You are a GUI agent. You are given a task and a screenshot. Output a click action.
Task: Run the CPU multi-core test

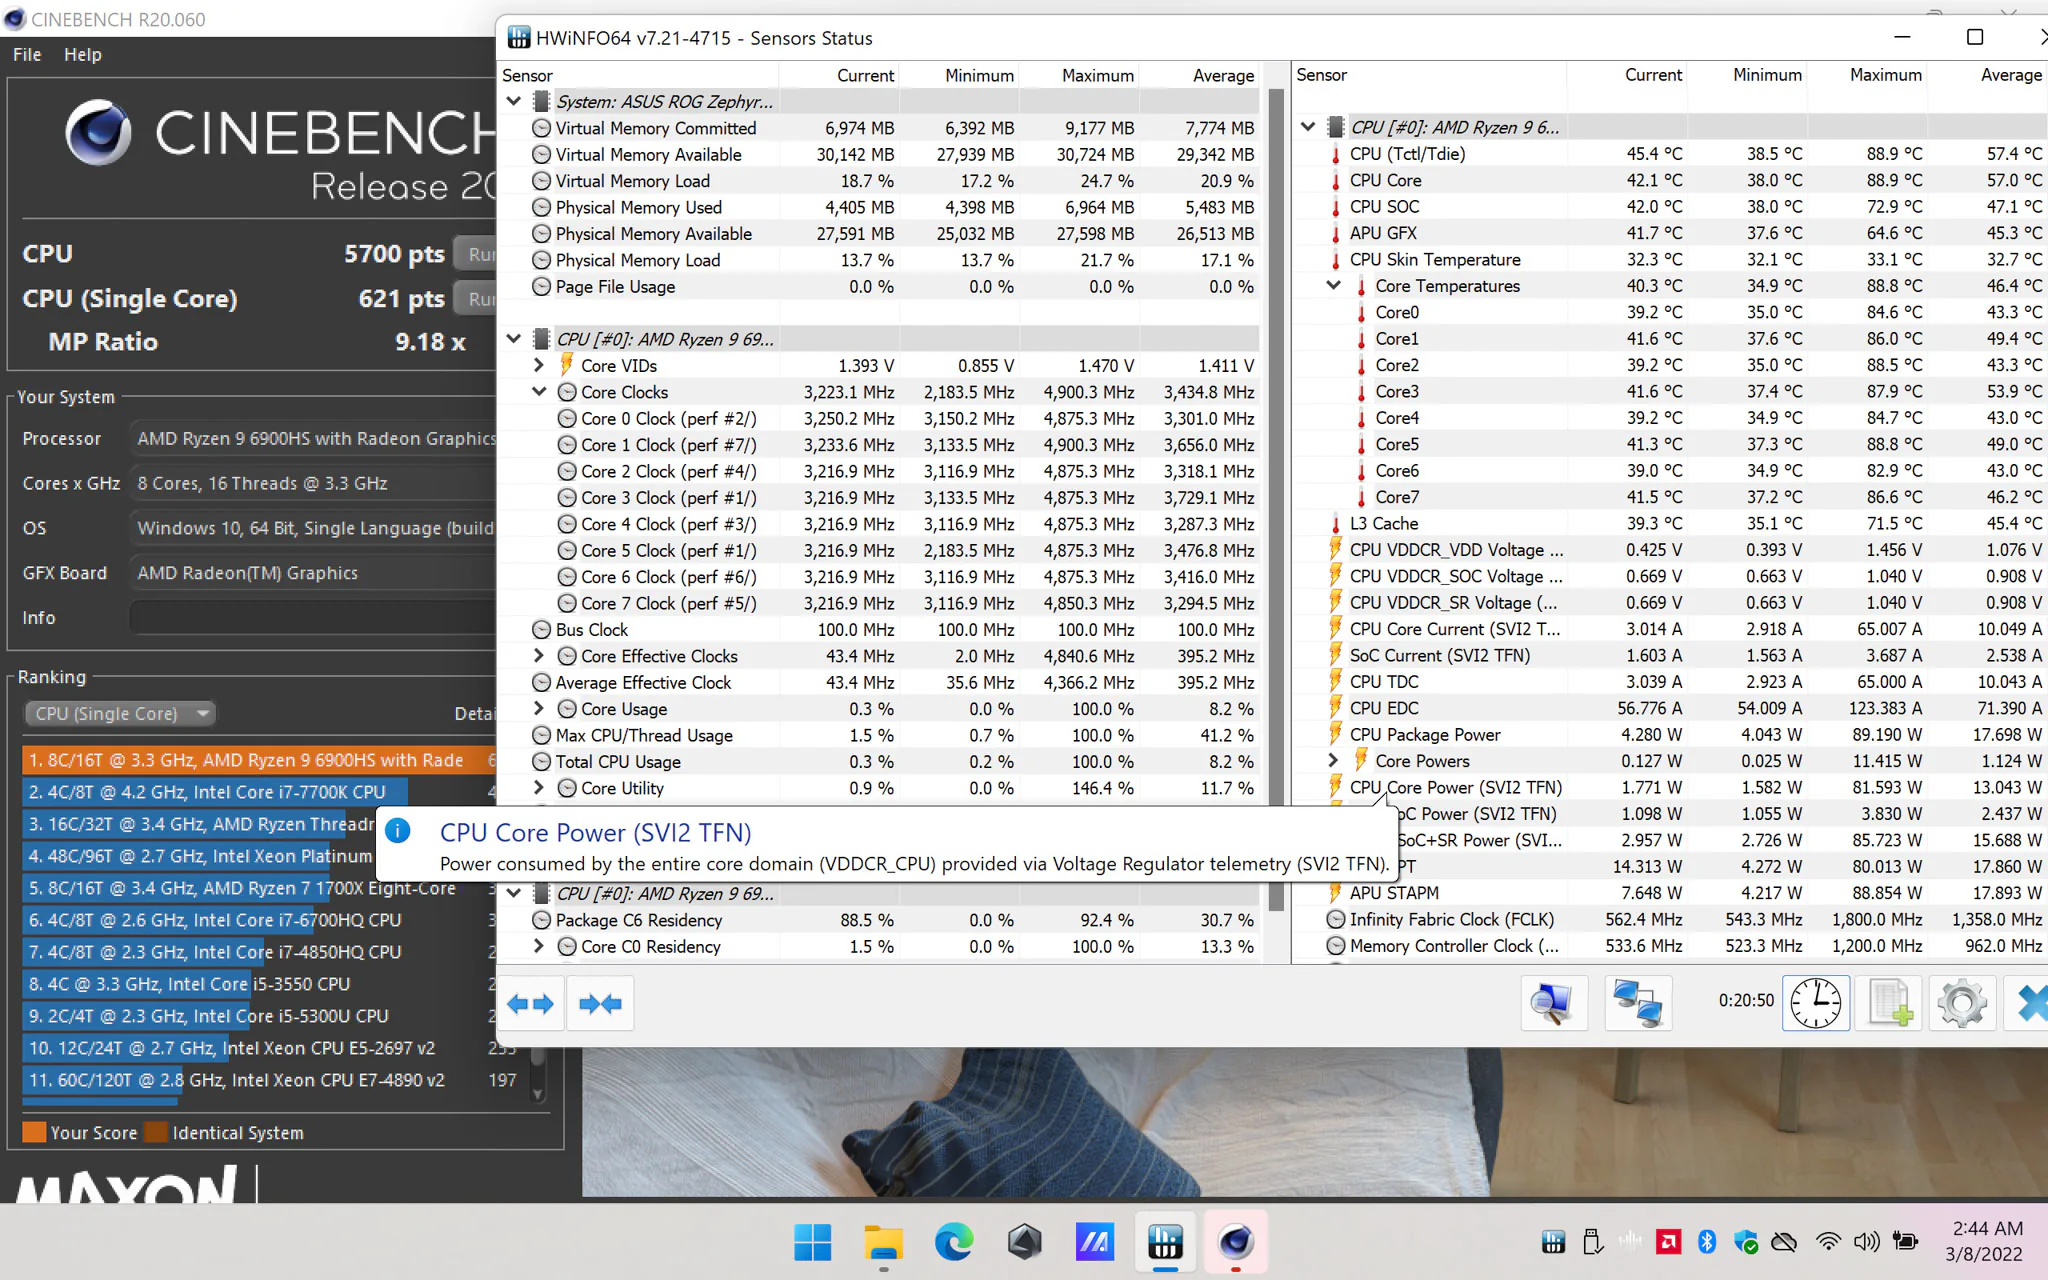coord(475,254)
